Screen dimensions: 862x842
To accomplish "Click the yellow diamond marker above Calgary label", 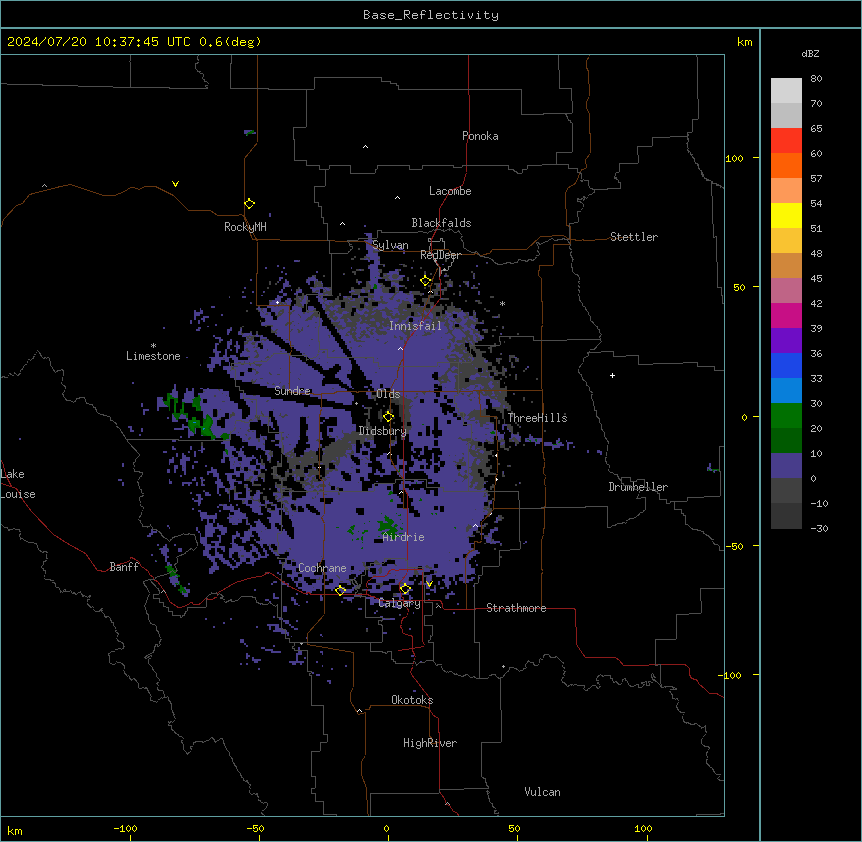I will click(405, 589).
